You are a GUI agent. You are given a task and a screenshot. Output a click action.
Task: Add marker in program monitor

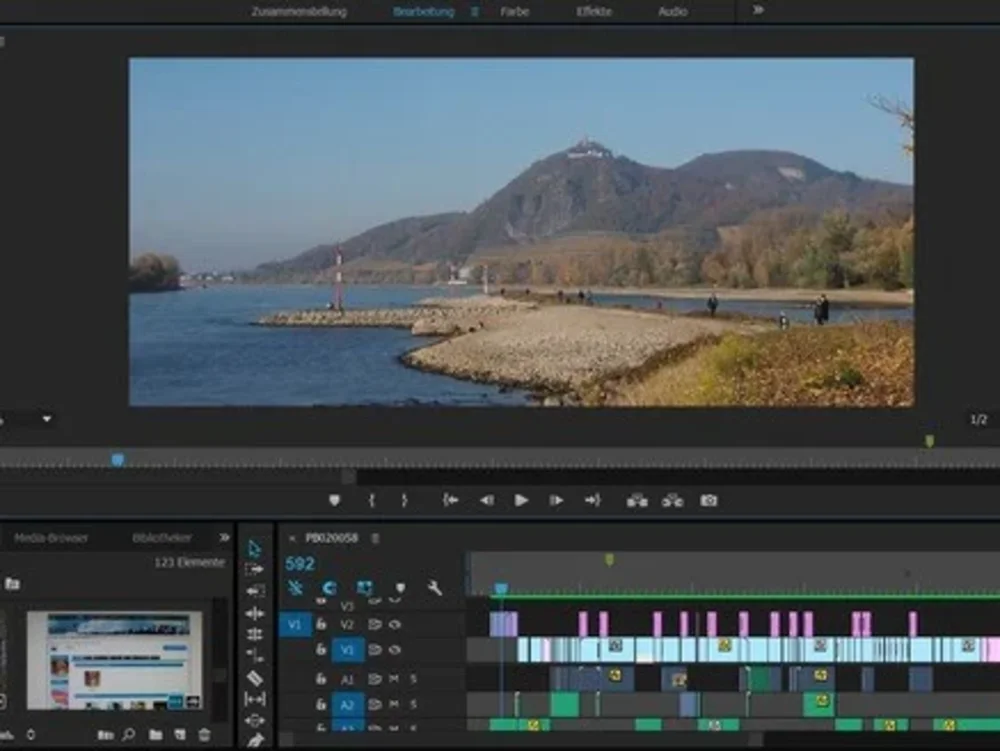334,500
